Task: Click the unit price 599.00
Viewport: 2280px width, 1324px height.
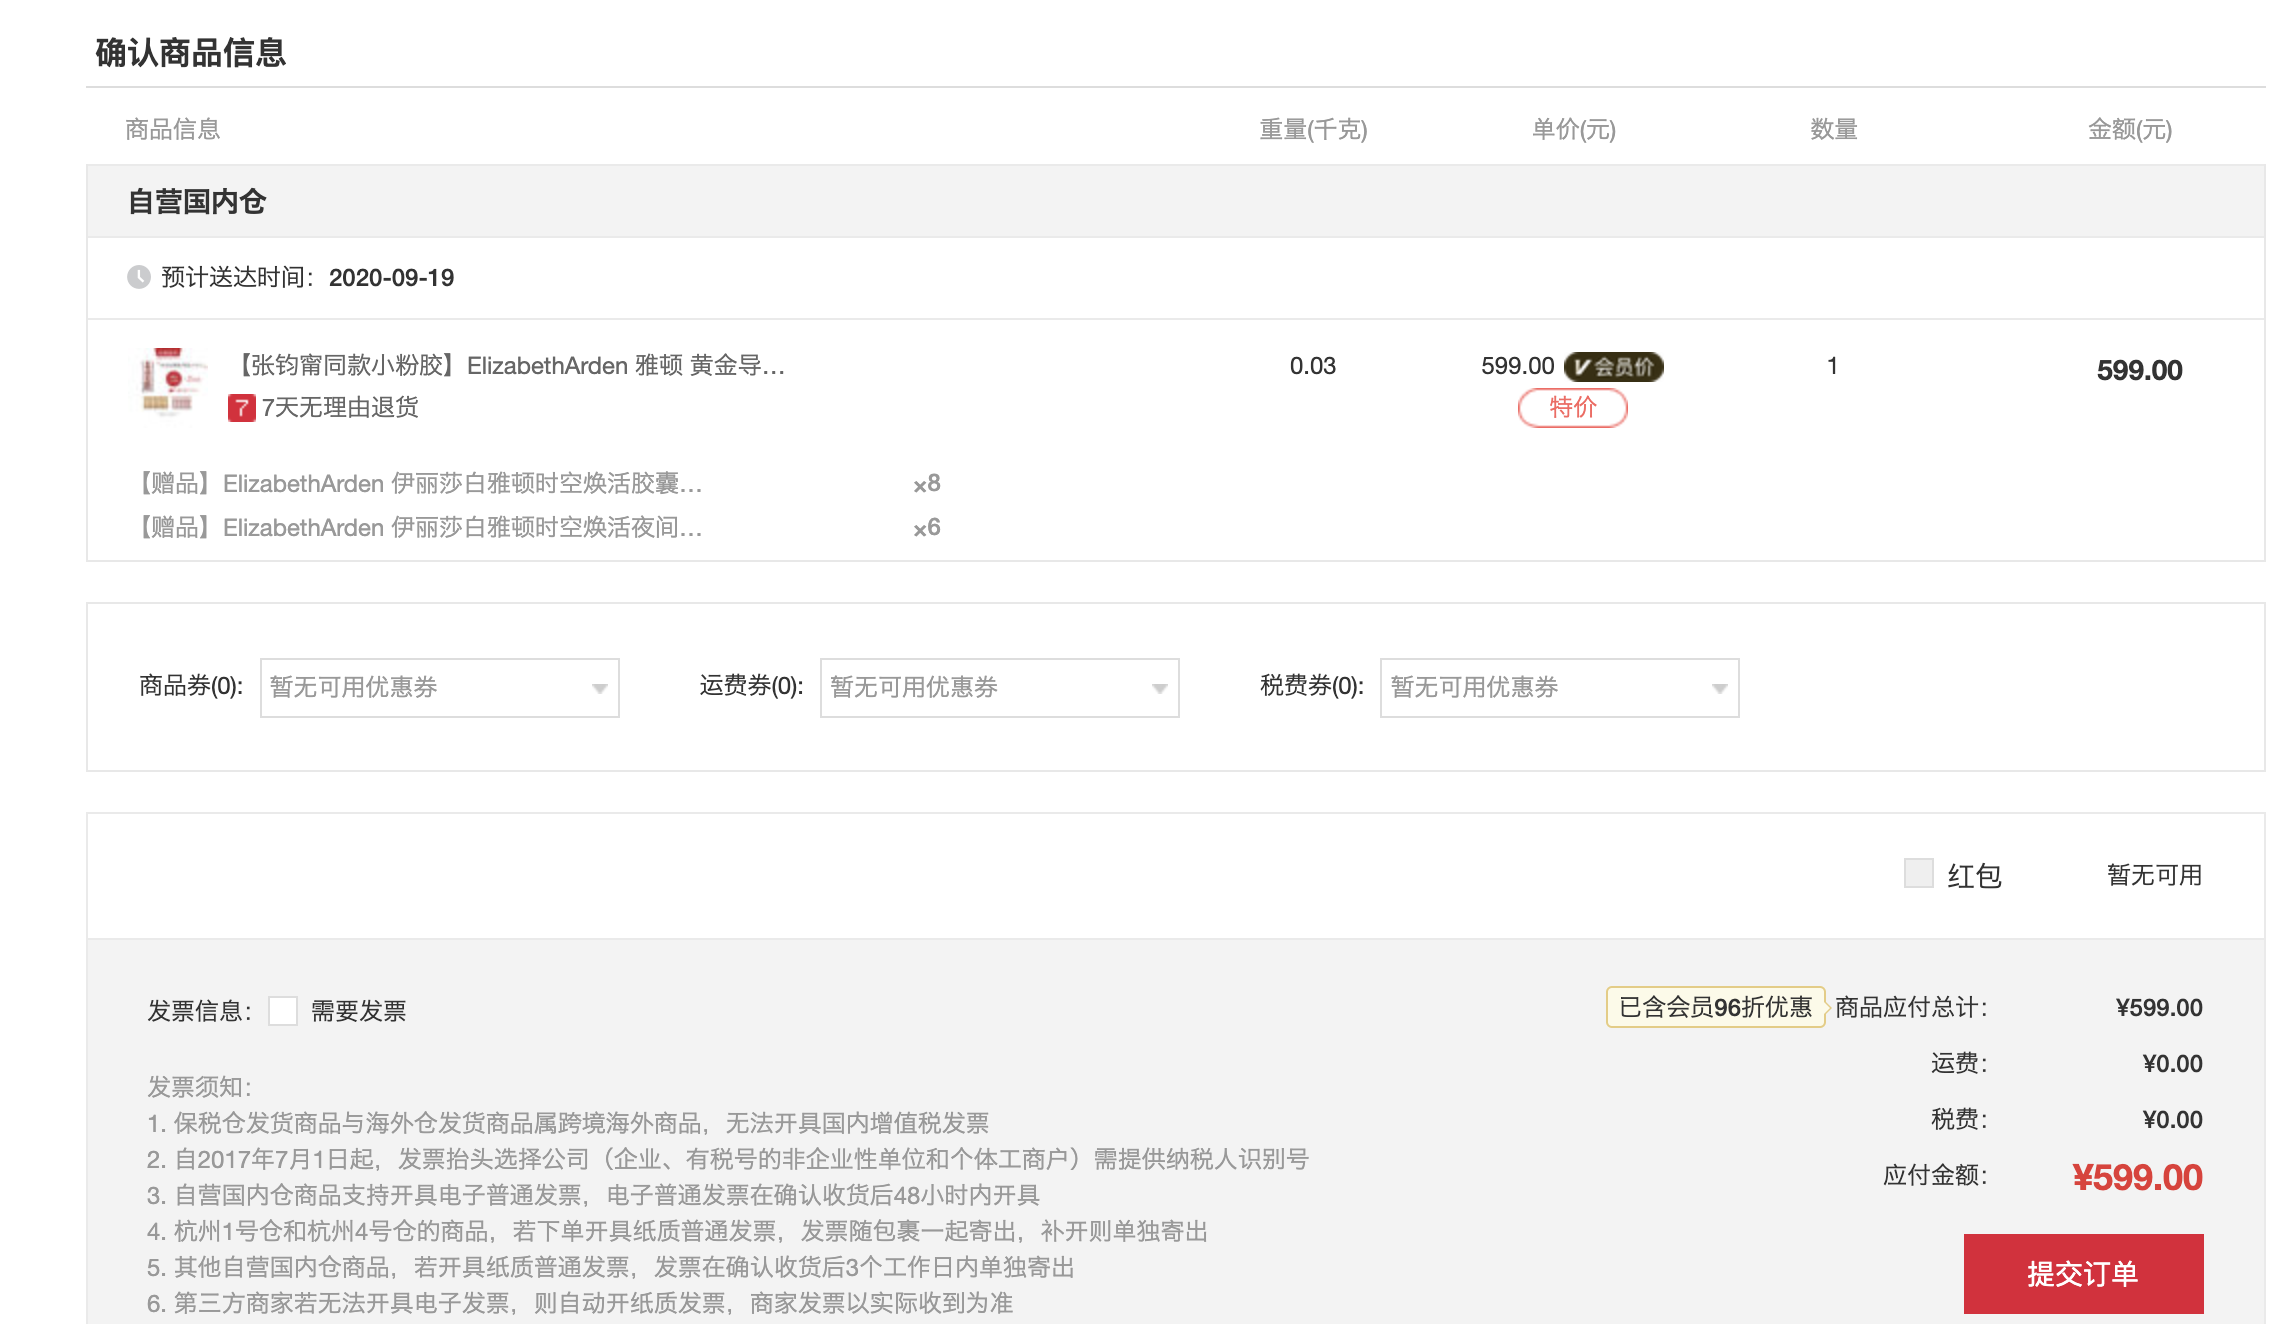Action: click(1517, 366)
